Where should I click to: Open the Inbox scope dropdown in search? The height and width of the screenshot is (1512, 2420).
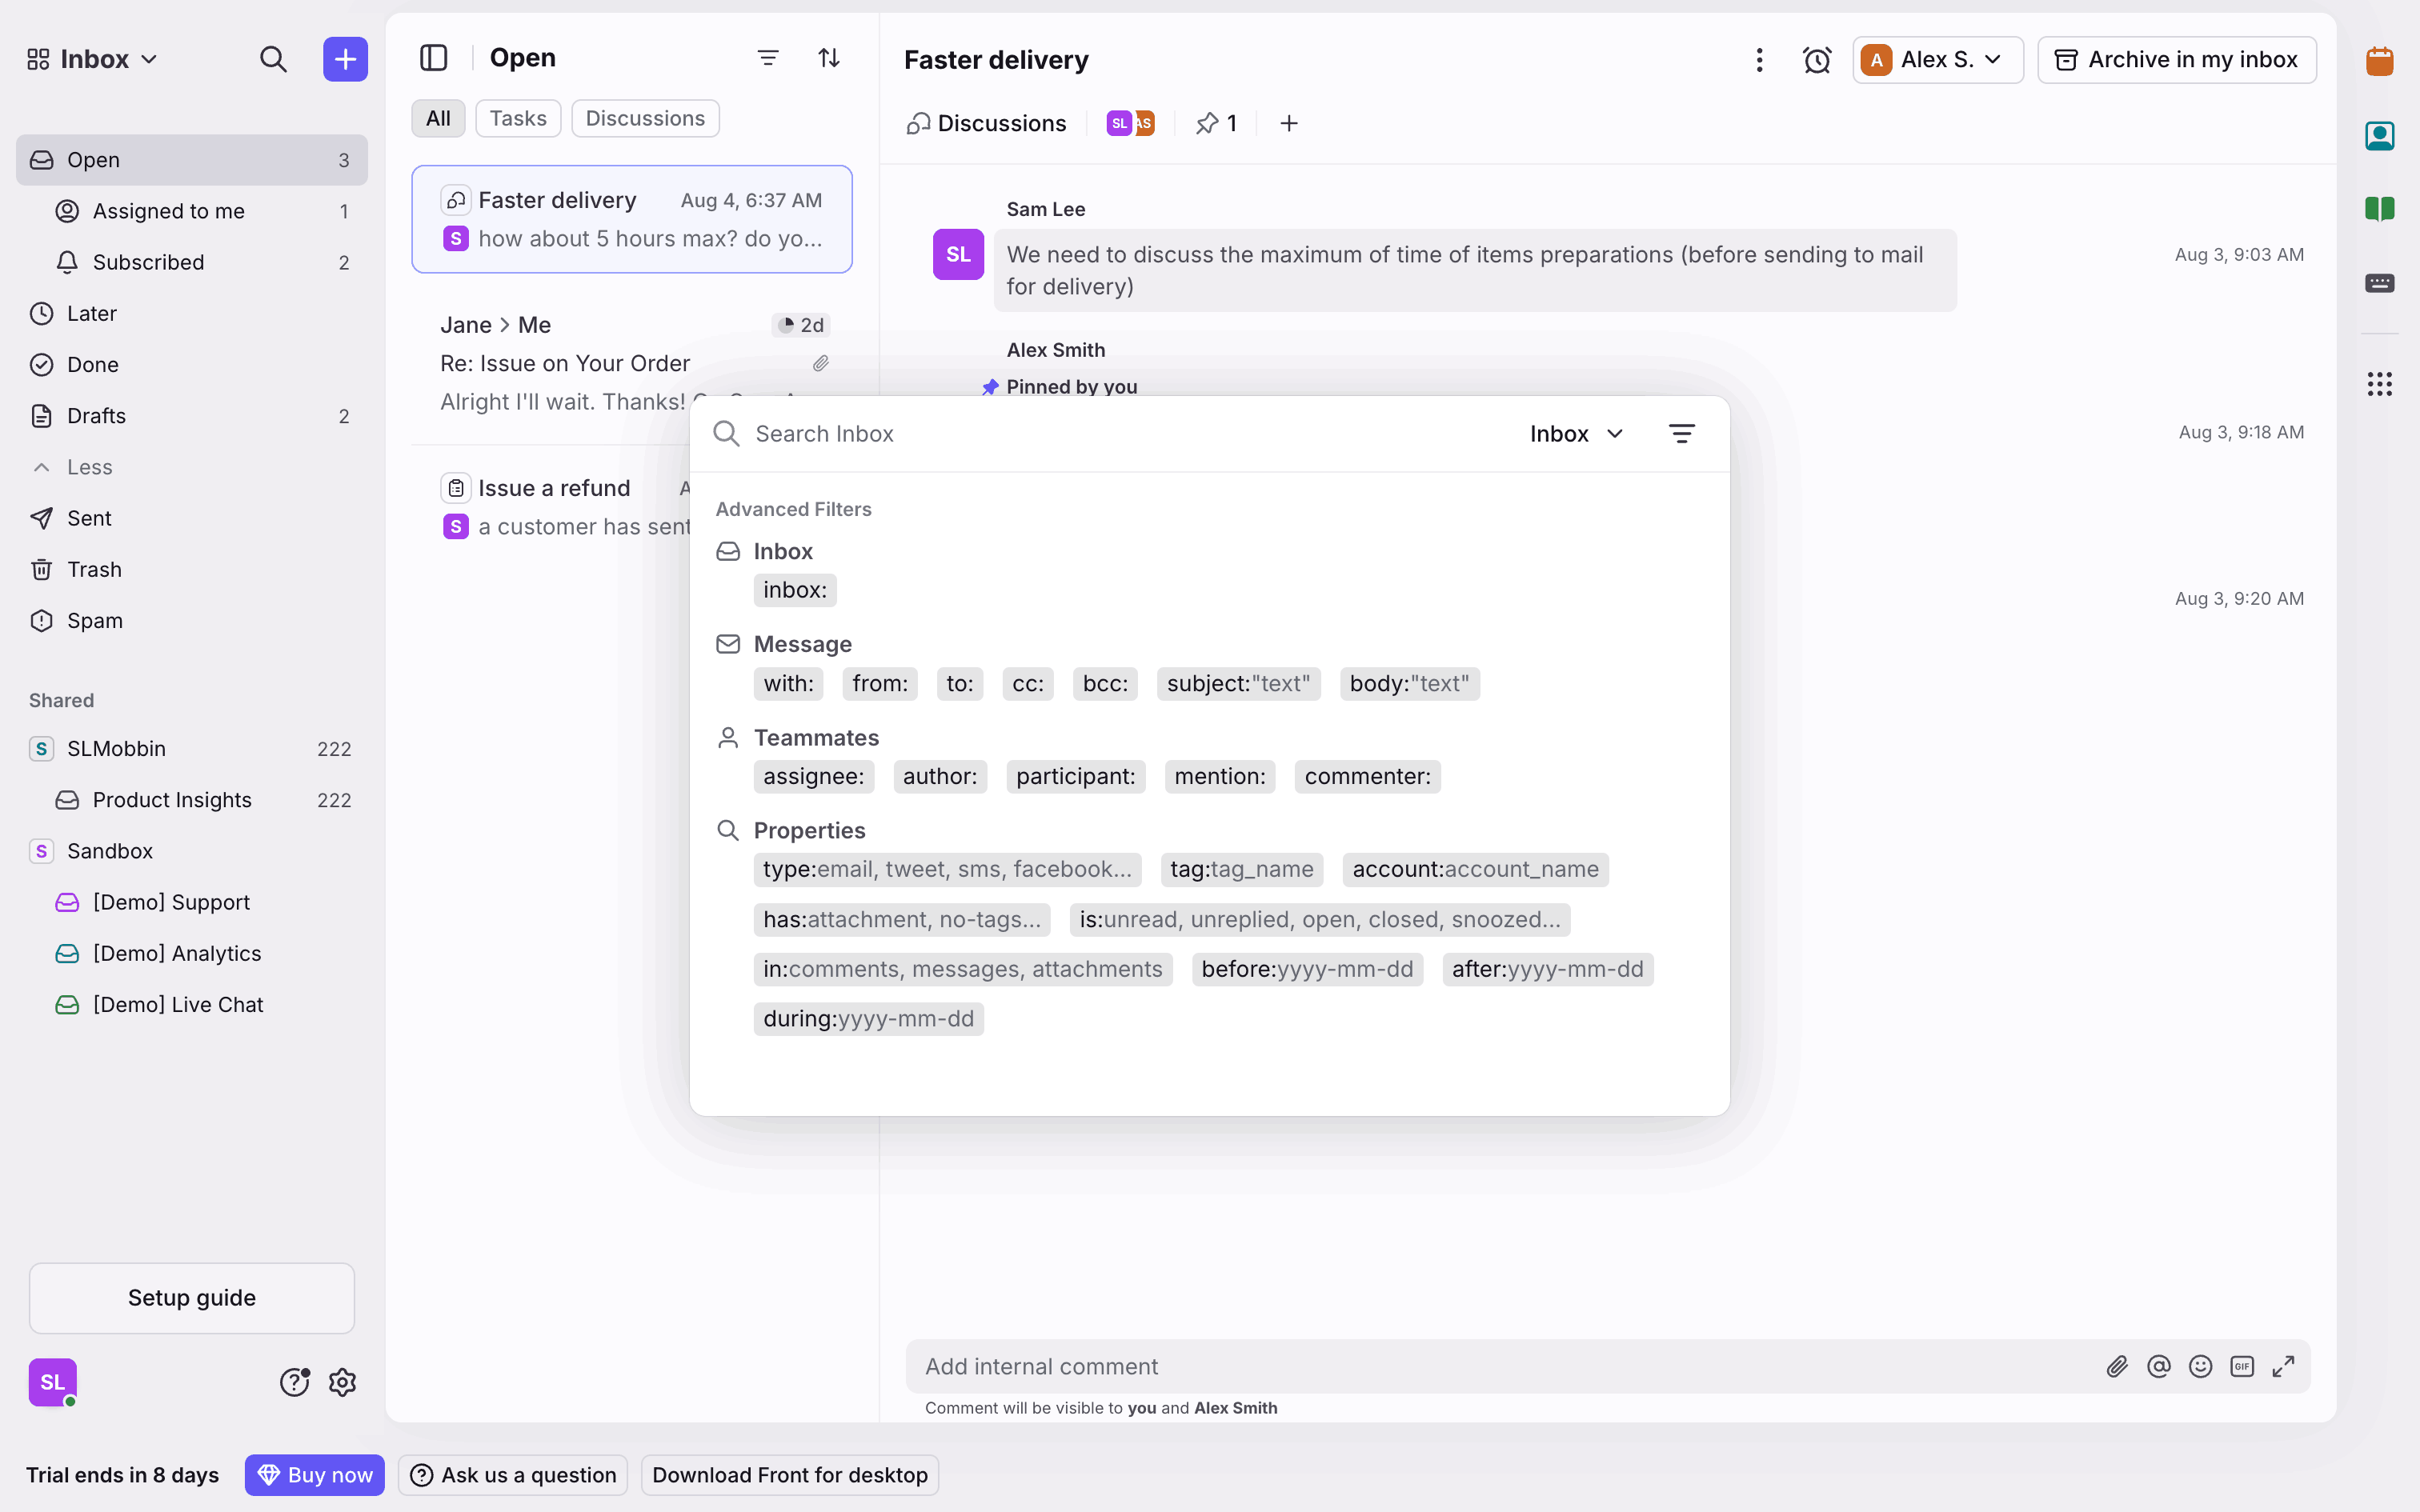click(1576, 433)
